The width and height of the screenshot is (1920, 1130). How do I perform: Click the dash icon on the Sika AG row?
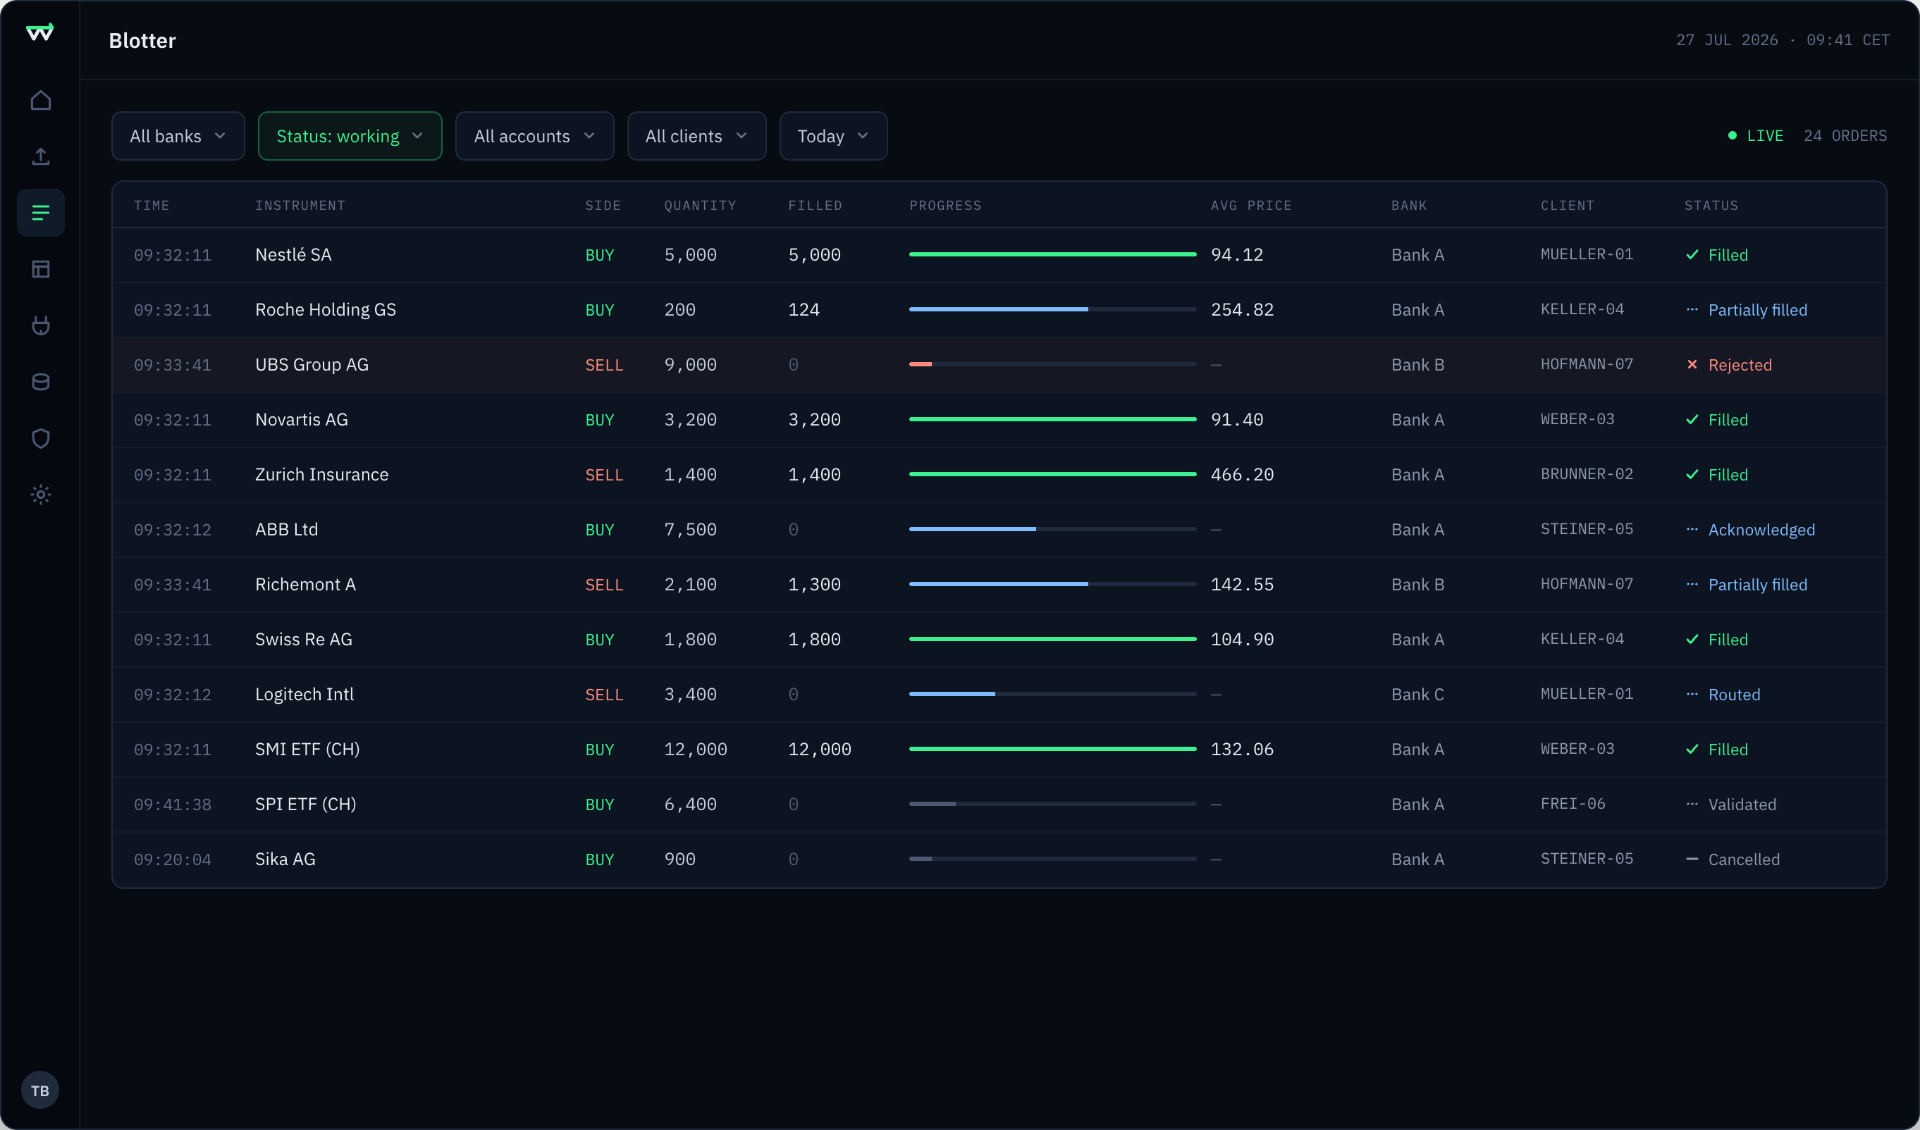point(1692,859)
